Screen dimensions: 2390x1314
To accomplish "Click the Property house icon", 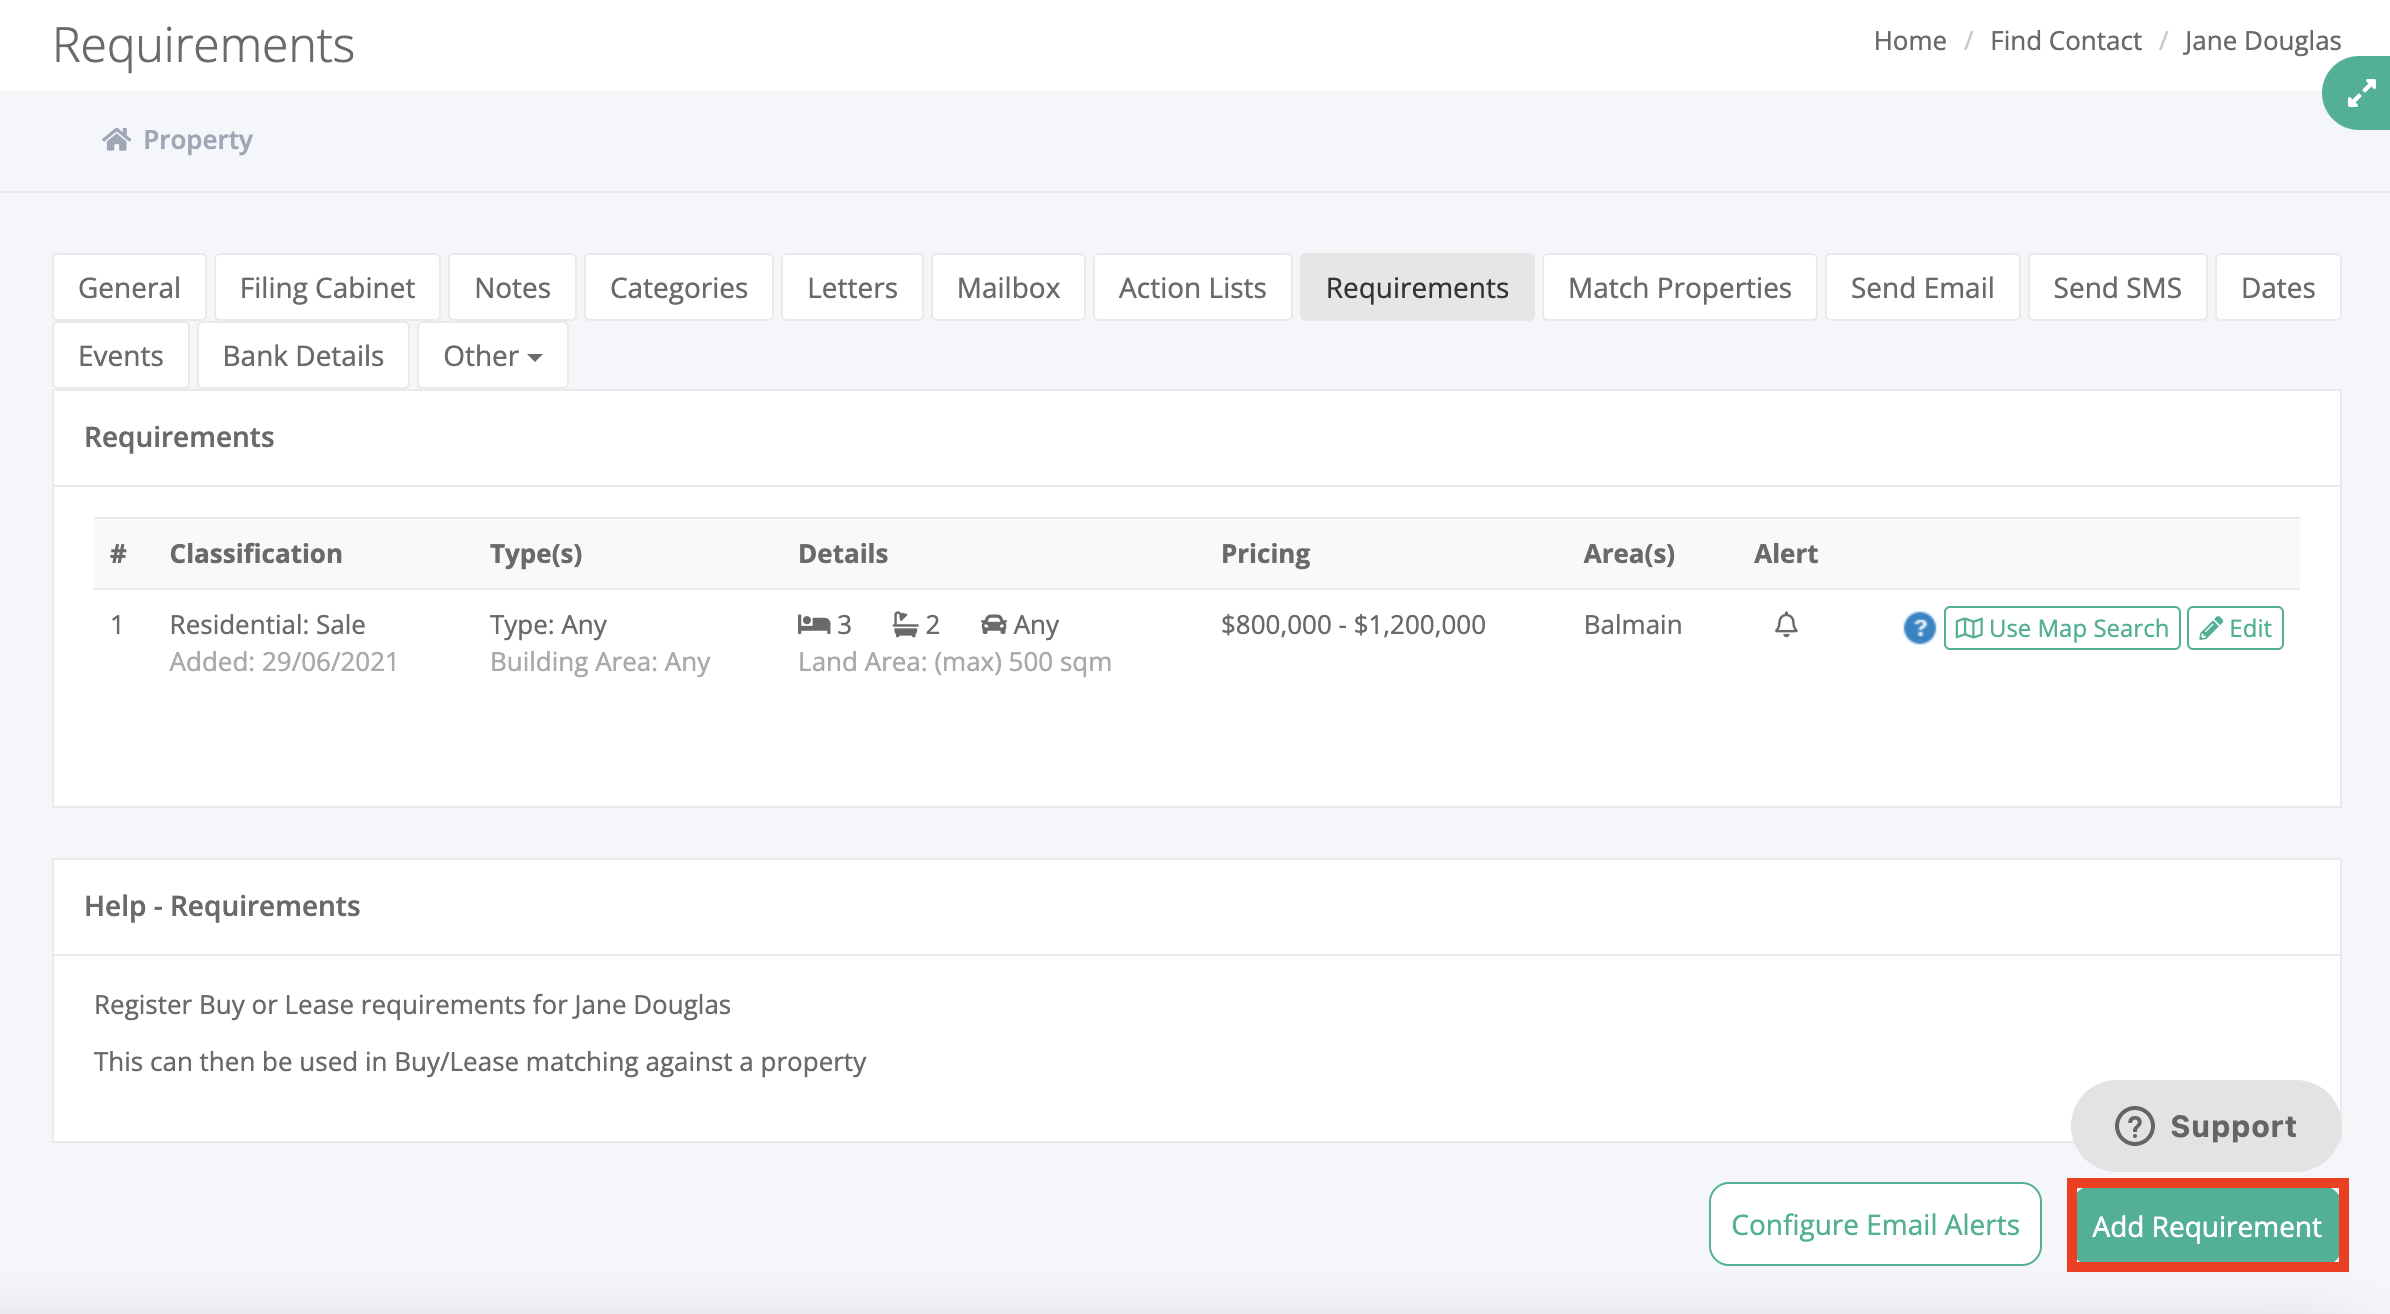I will tap(117, 140).
